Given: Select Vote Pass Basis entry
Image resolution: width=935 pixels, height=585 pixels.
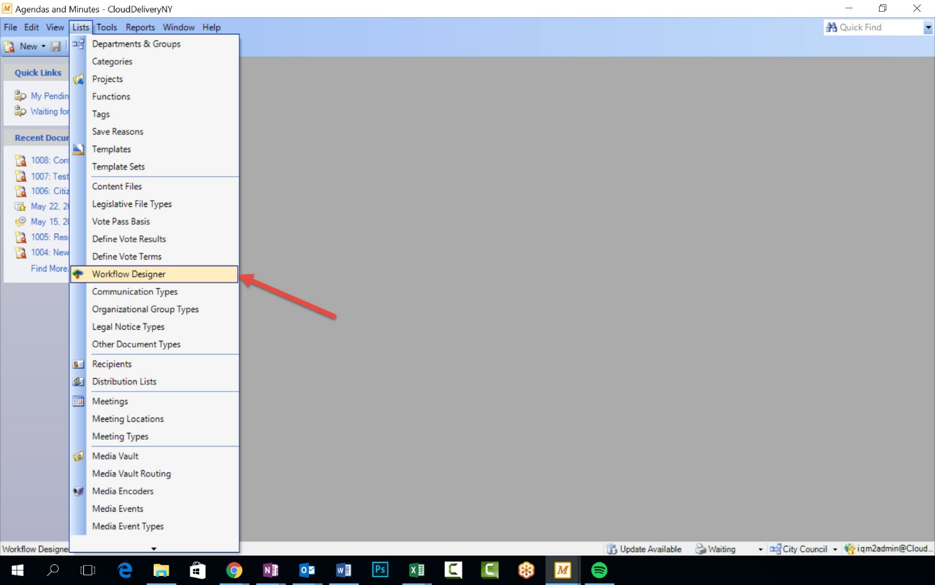Looking at the screenshot, I should (154, 222).
